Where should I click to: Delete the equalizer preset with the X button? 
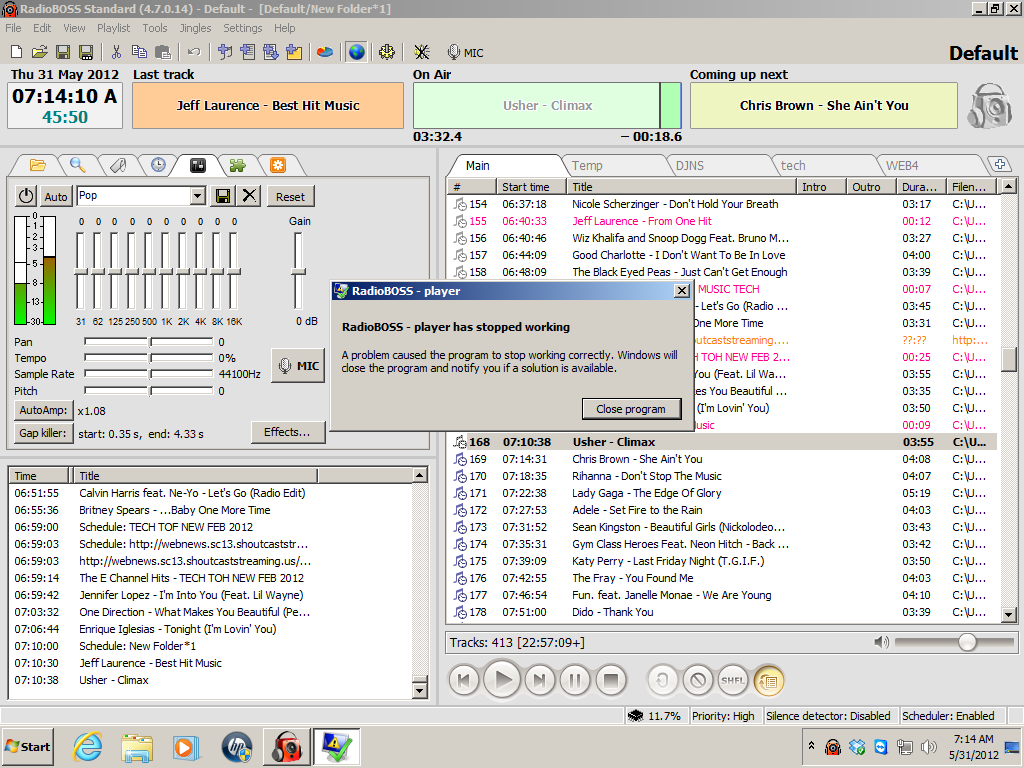click(x=249, y=196)
